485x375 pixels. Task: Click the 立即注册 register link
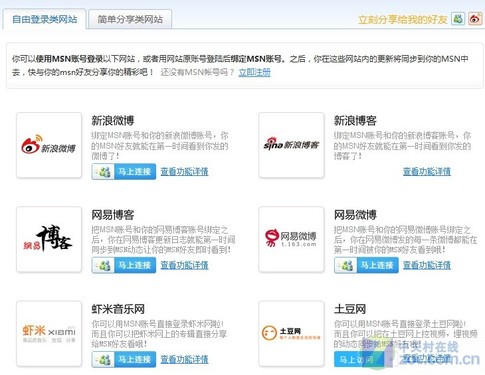click(254, 72)
